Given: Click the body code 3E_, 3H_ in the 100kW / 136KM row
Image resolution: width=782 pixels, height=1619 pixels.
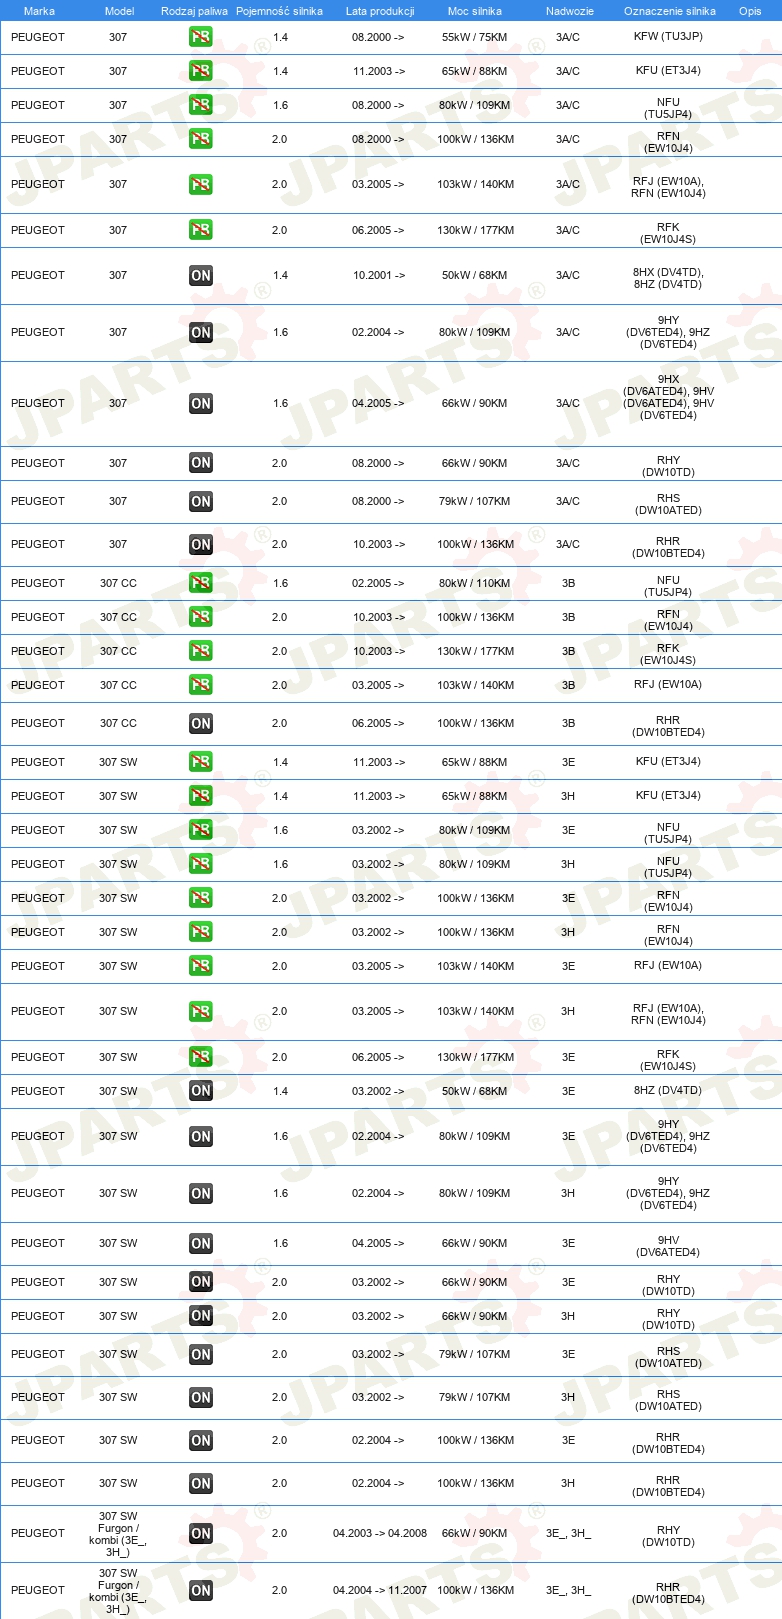Looking at the screenshot, I should pyautogui.click(x=568, y=1590).
